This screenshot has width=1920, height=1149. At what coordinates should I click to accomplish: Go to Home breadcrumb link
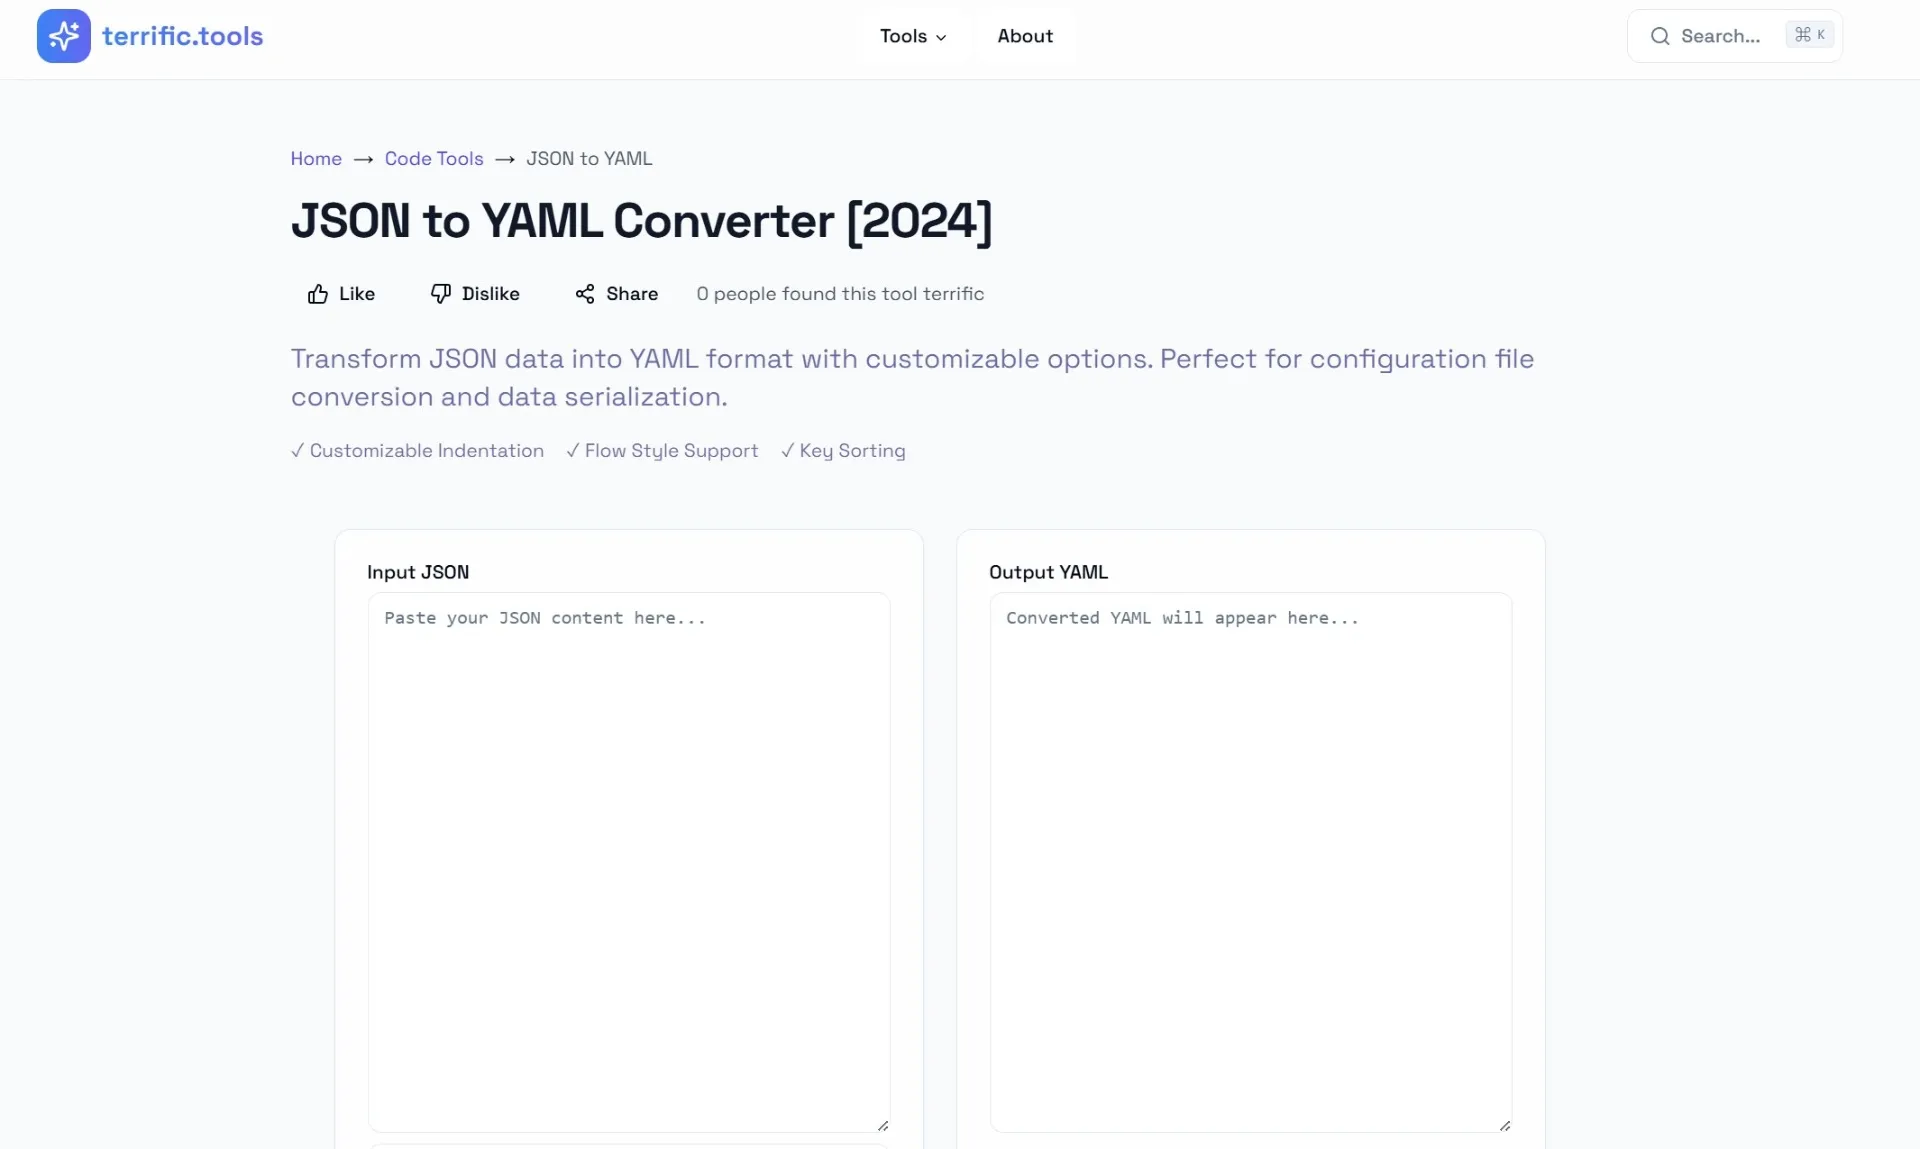316,159
